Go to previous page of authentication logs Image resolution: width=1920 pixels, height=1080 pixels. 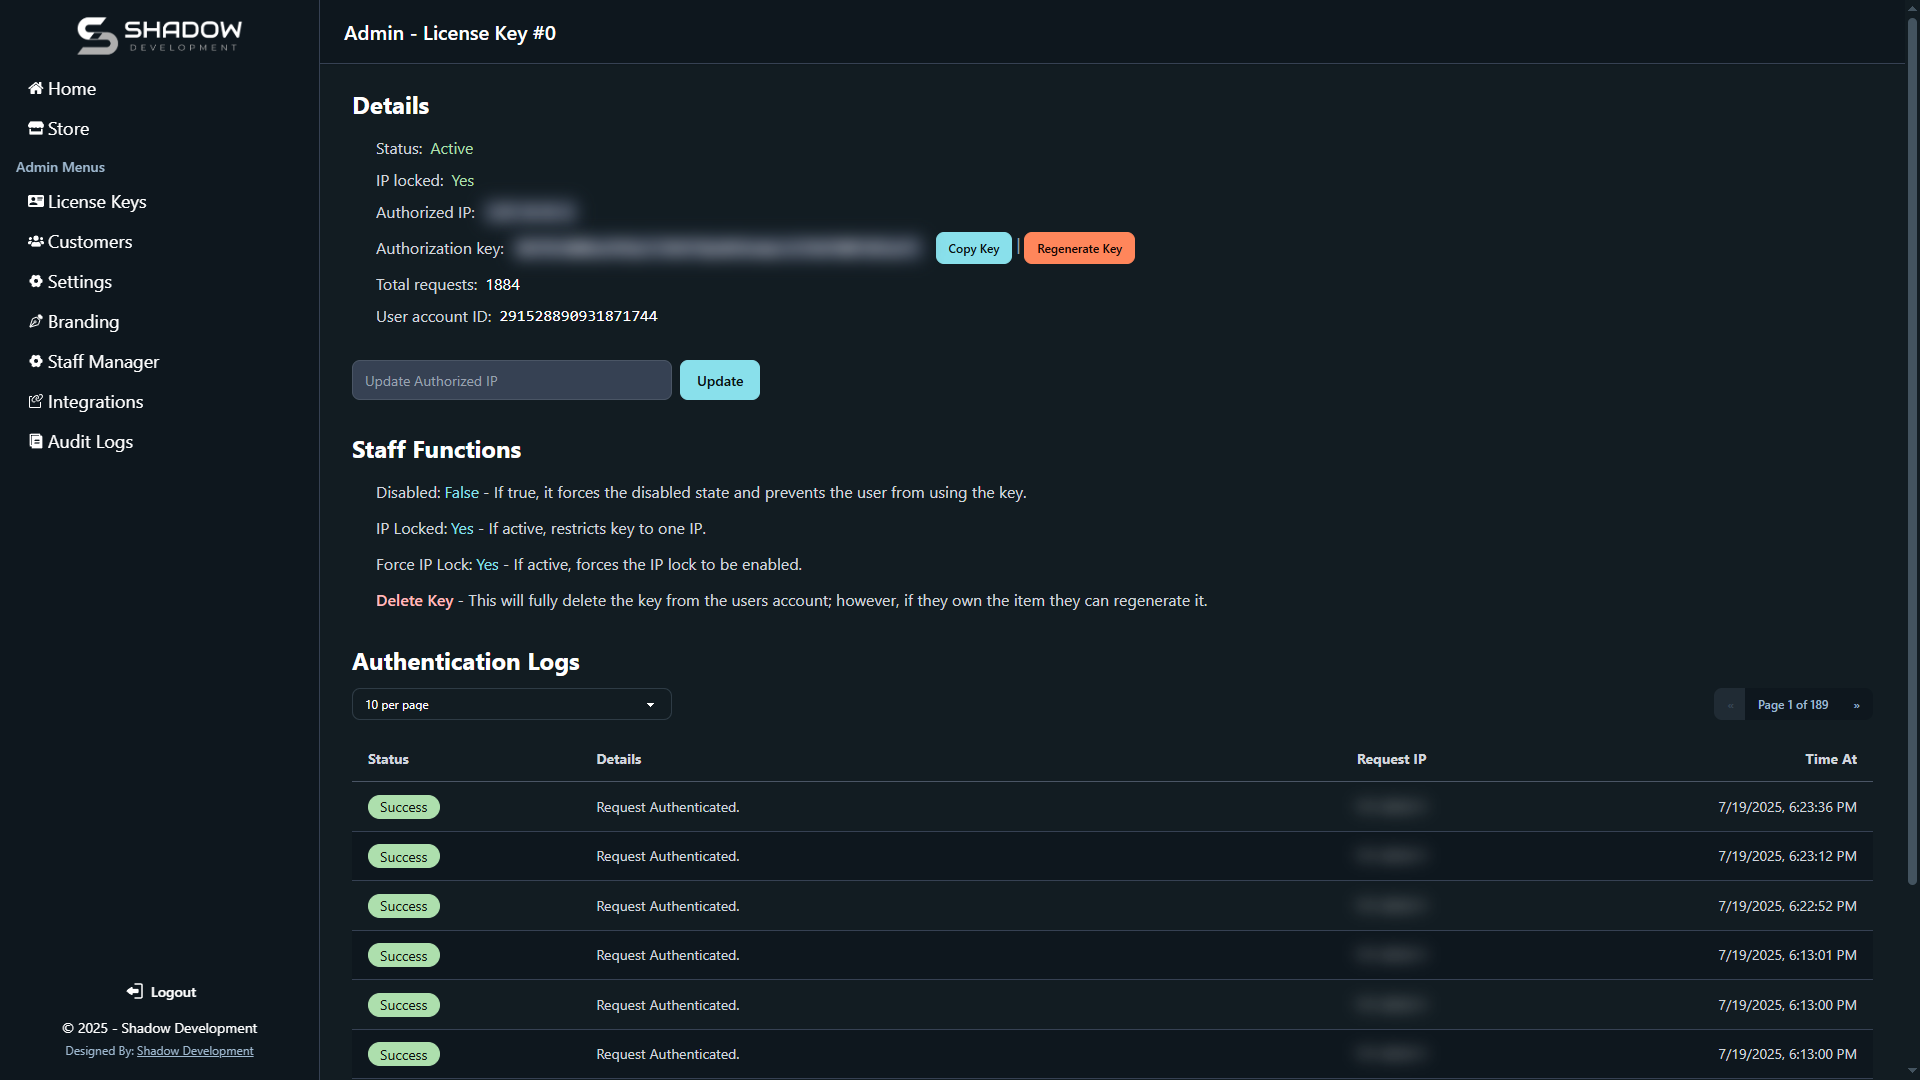[1730, 705]
